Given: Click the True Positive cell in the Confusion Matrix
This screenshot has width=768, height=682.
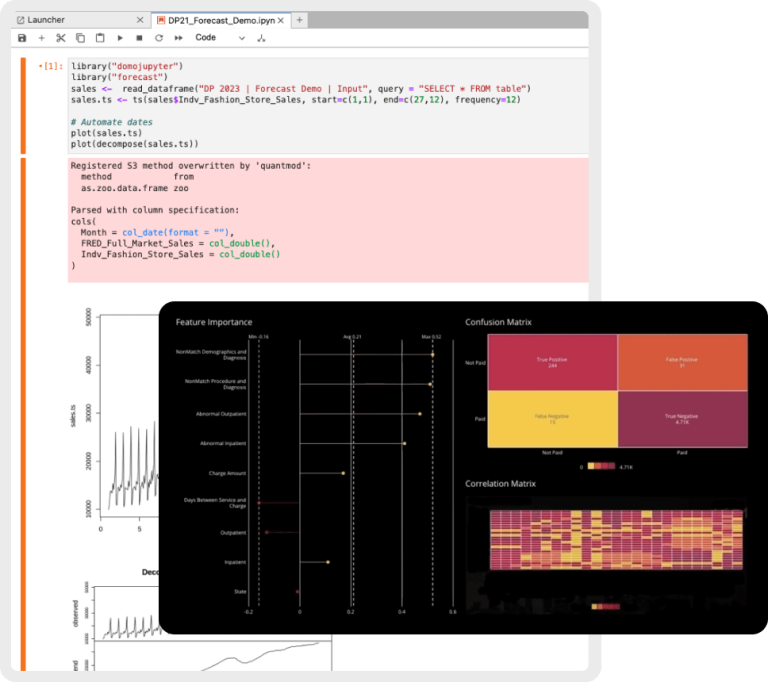Looking at the screenshot, I should click(552, 362).
